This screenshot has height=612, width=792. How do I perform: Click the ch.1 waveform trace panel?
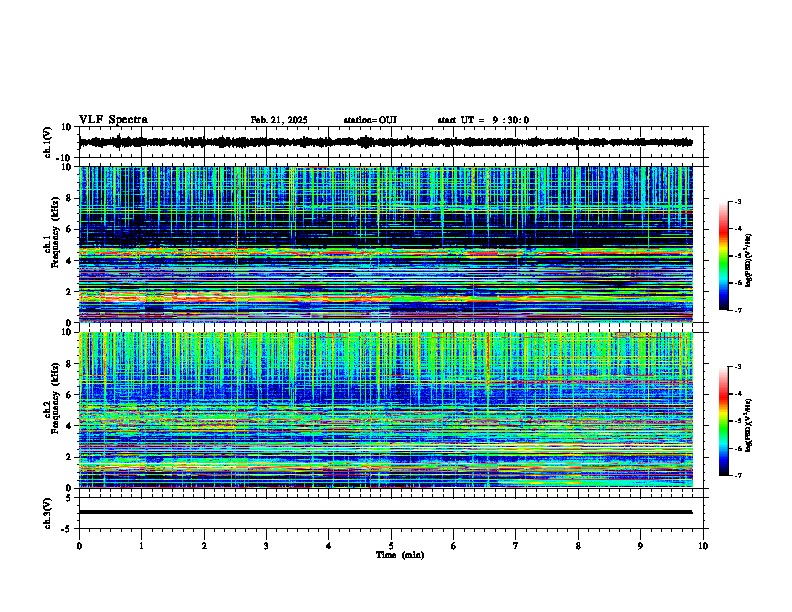tap(391, 142)
